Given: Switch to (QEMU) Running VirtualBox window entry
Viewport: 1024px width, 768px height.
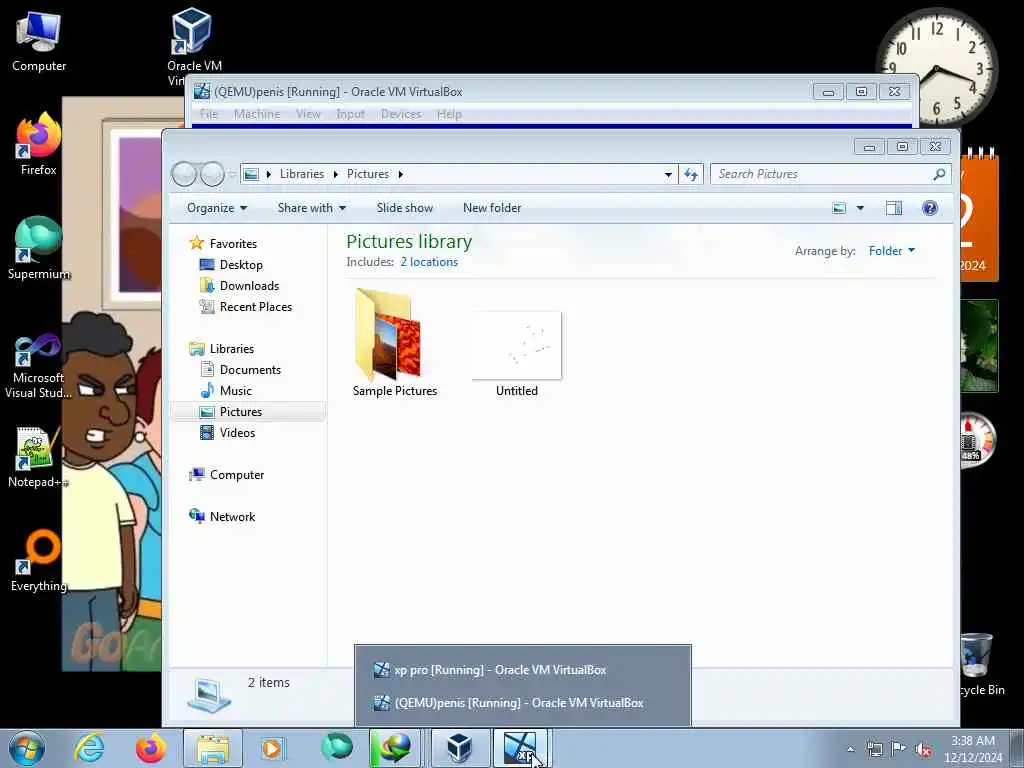Looking at the screenshot, I should point(522,703).
